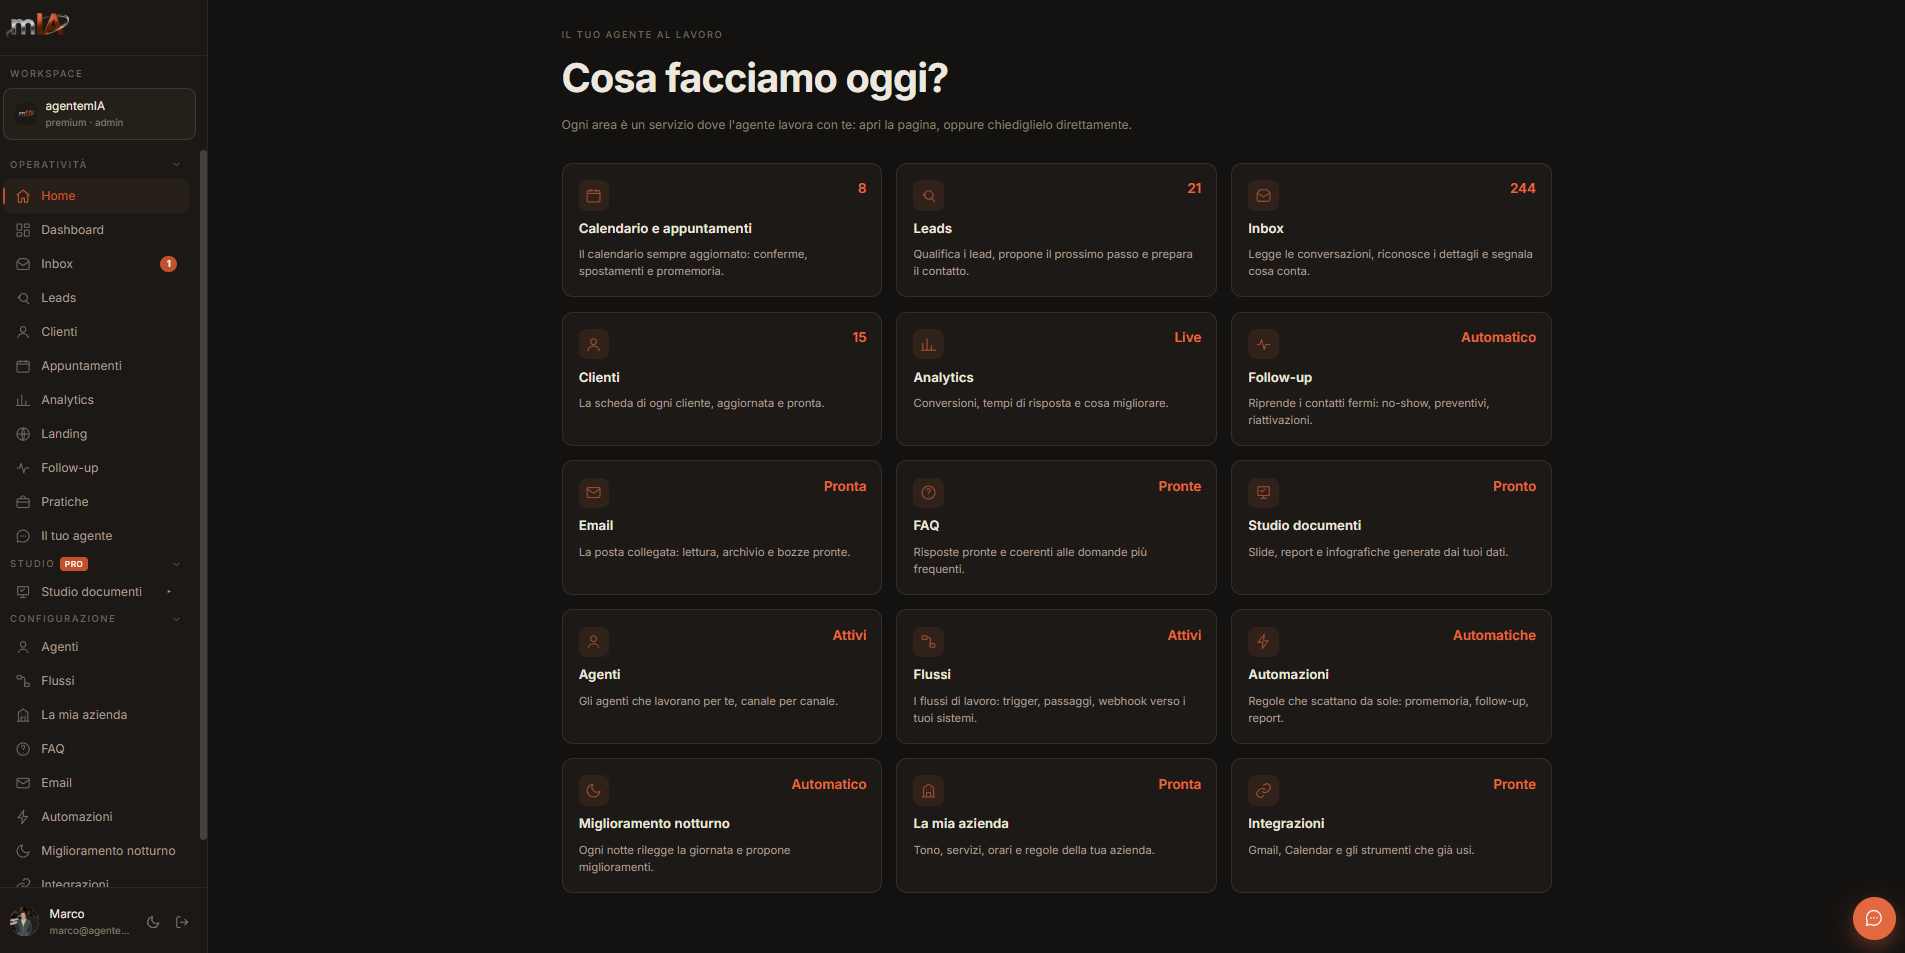1905x953 pixels.
Task: Collapse the Configurazione section chevron
Action: coord(177,619)
